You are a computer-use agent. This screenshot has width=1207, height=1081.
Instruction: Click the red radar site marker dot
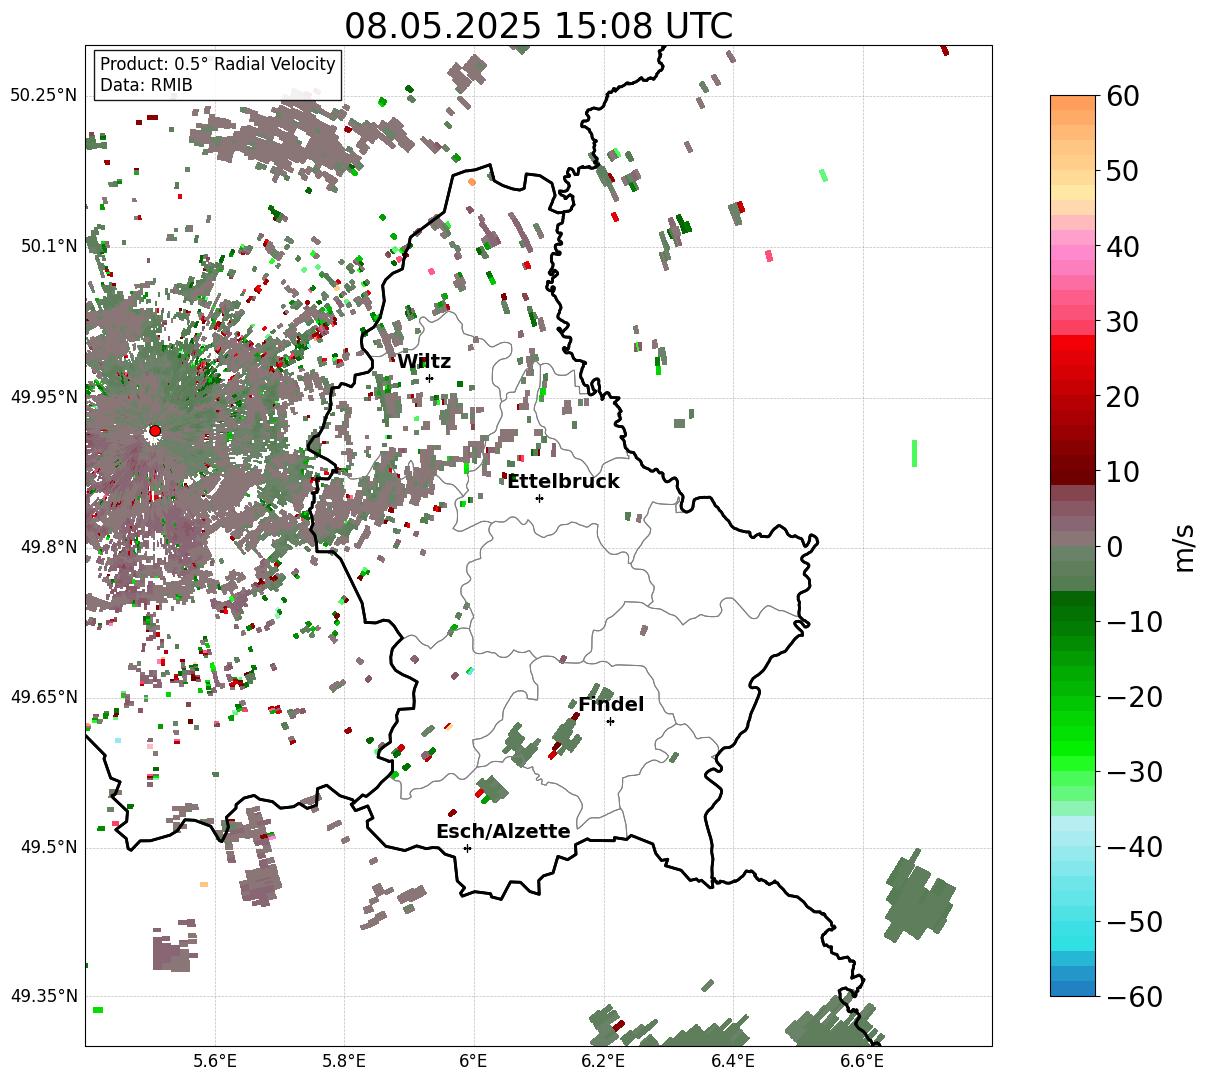(x=154, y=430)
